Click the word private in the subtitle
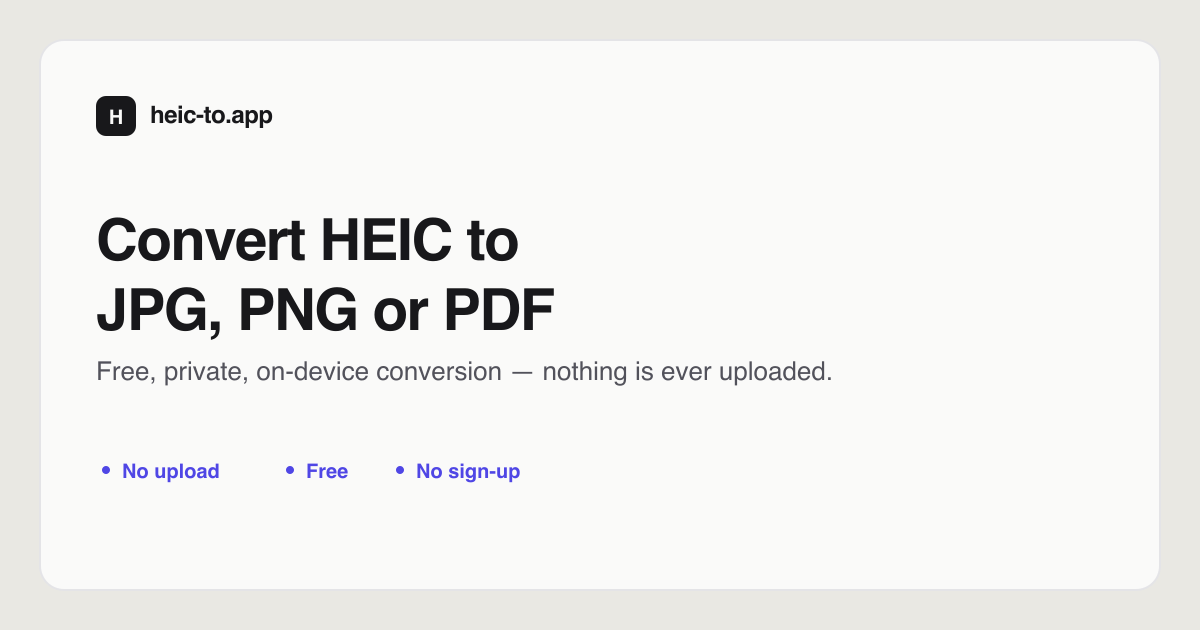Viewport: 1200px width, 630px height. point(205,374)
